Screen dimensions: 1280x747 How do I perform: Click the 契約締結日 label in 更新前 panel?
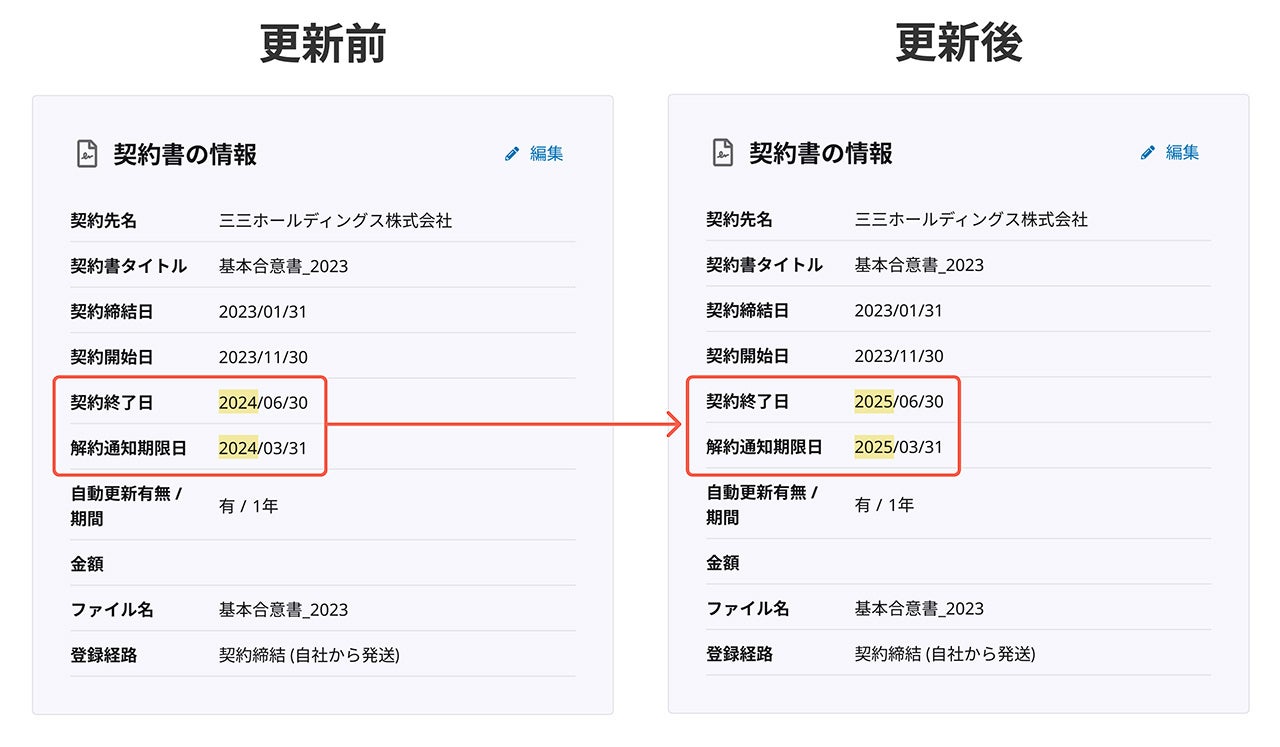point(112,311)
